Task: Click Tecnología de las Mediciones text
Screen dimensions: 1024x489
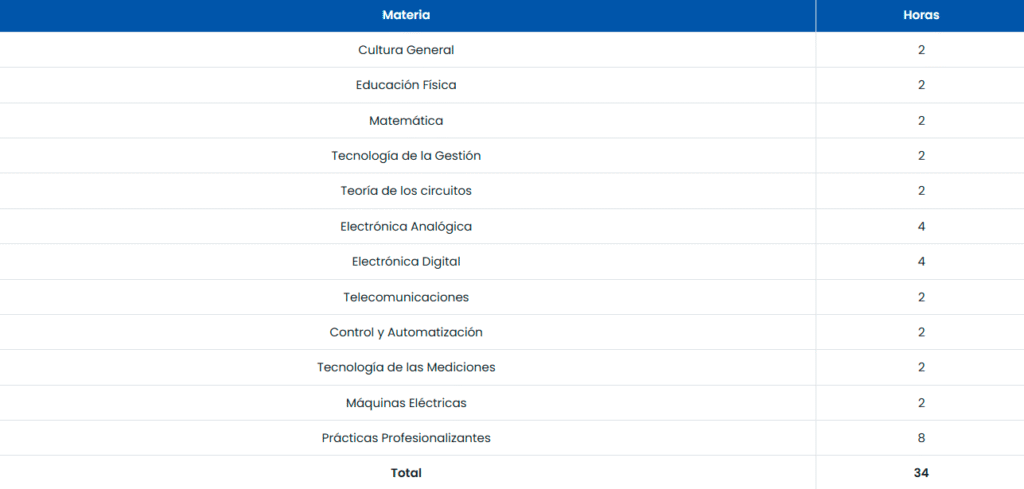Action: (x=406, y=367)
